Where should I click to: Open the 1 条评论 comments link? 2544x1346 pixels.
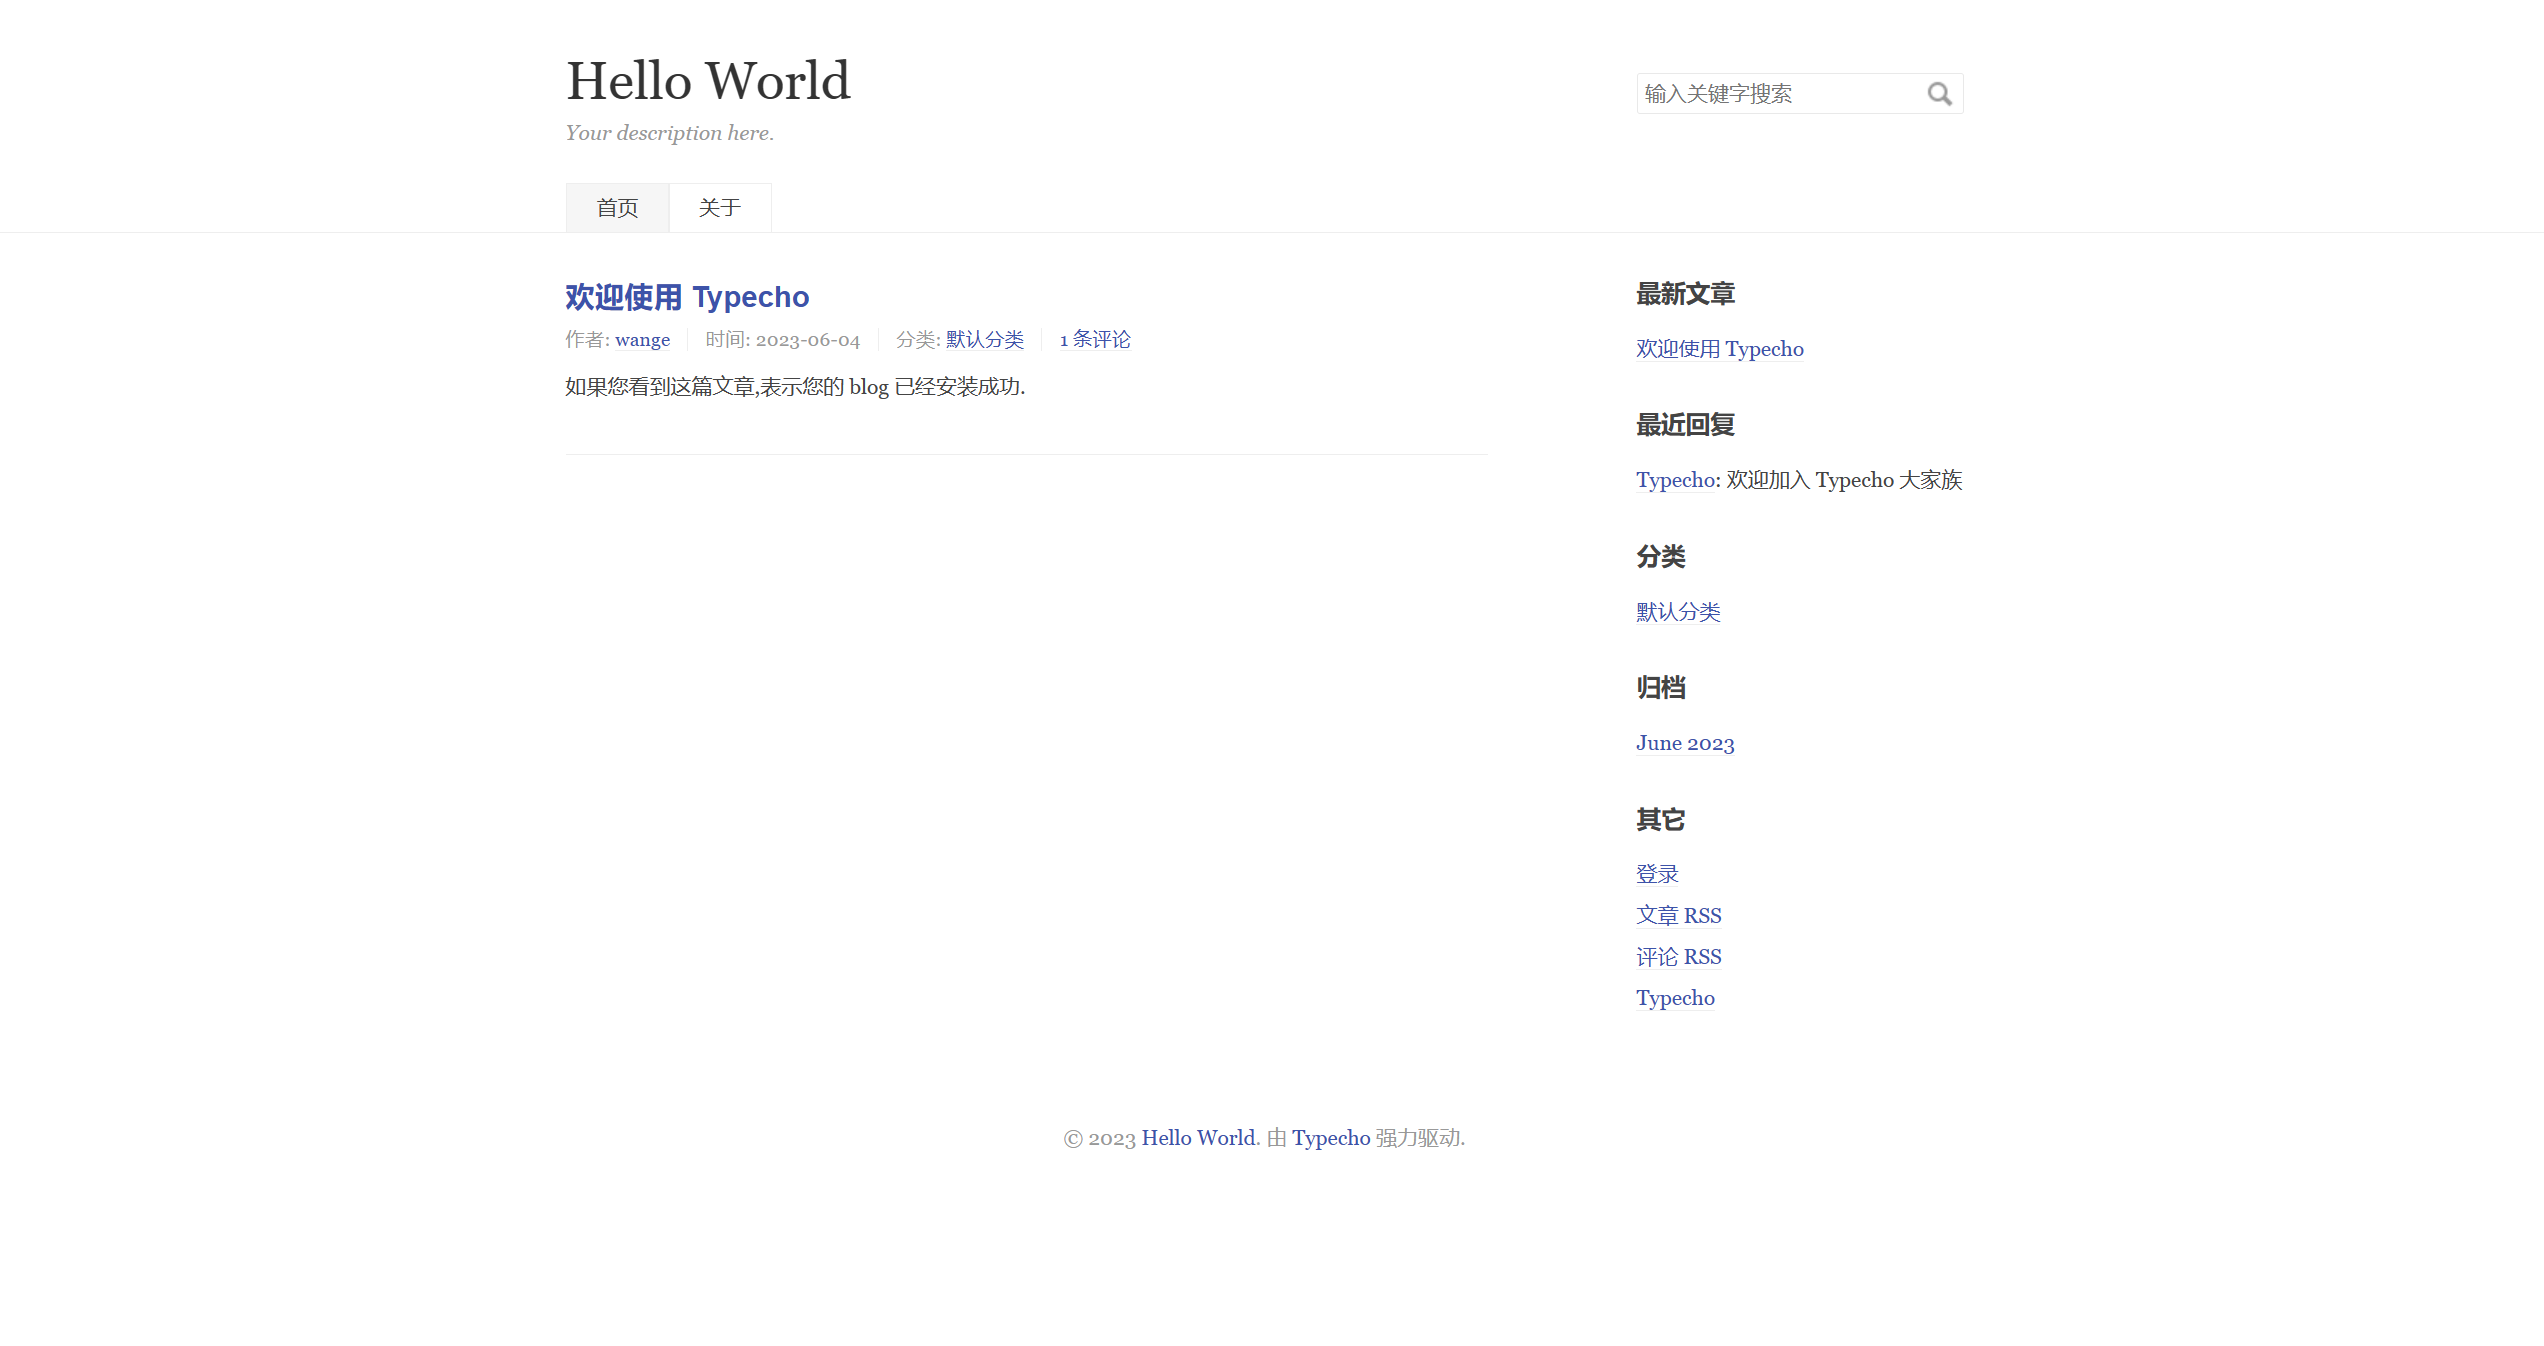(1095, 340)
